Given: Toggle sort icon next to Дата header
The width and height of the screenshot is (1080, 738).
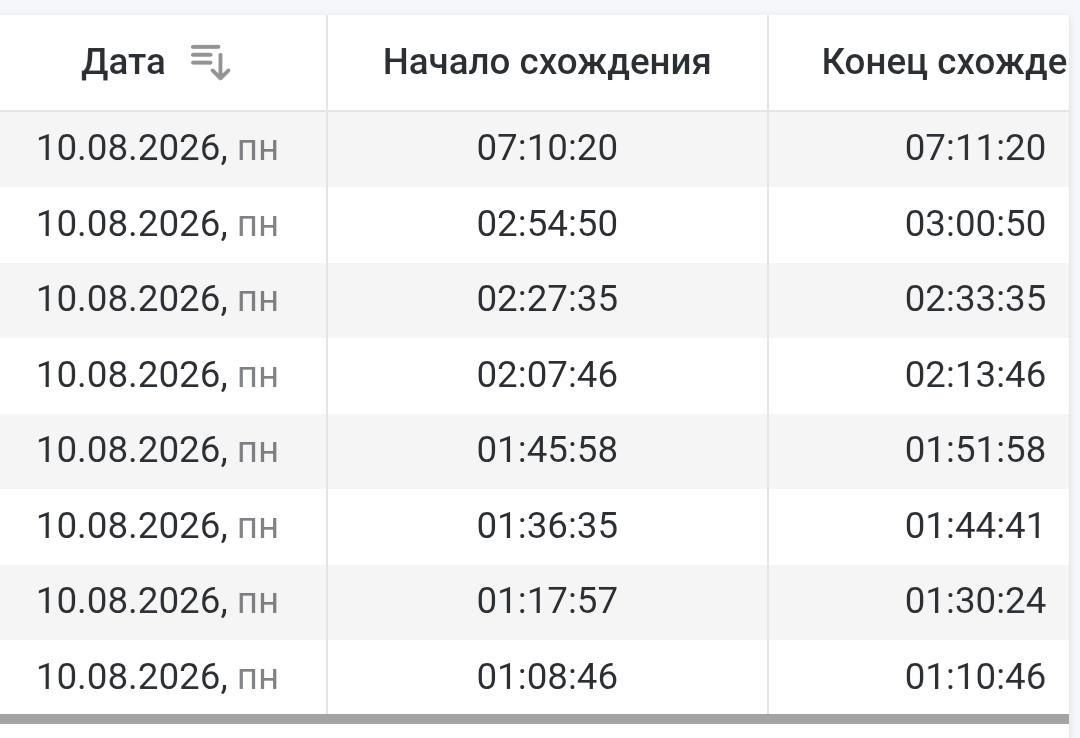Looking at the screenshot, I should [x=210, y=62].
